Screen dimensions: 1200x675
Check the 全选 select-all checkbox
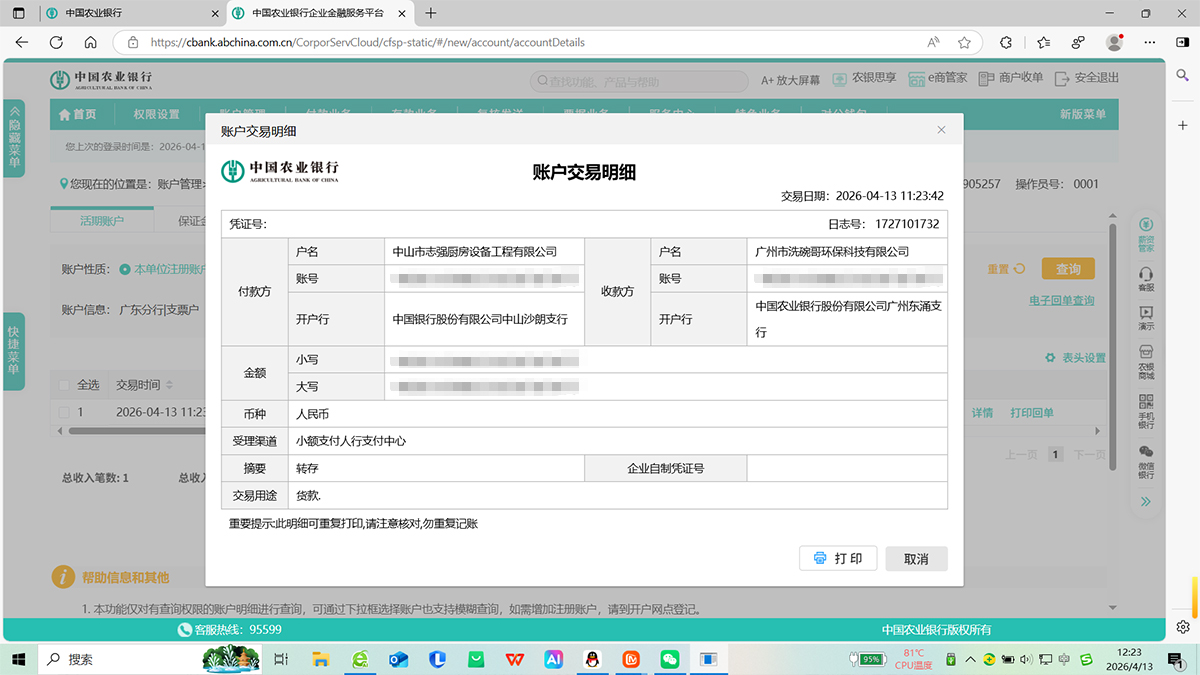coord(64,383)
